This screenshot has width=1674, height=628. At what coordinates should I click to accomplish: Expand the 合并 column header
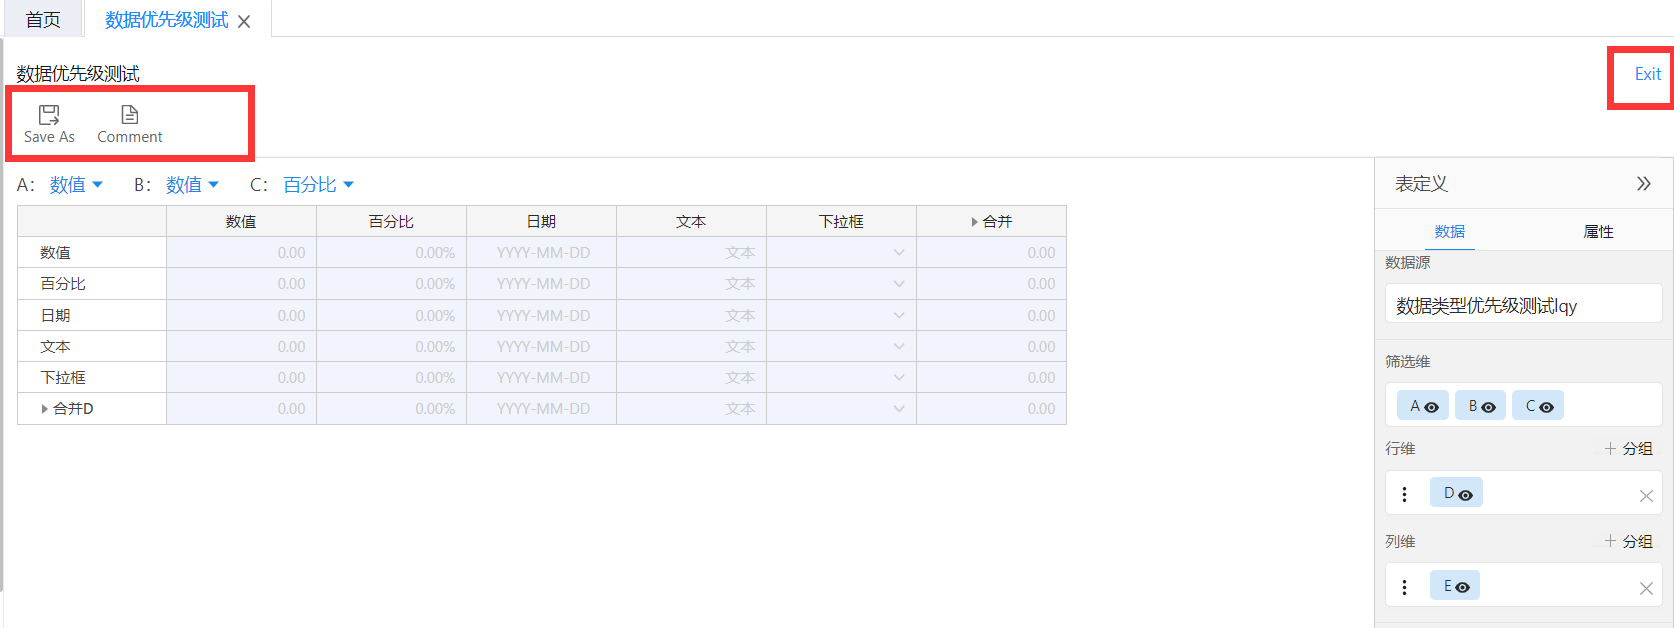coord(974,222)
